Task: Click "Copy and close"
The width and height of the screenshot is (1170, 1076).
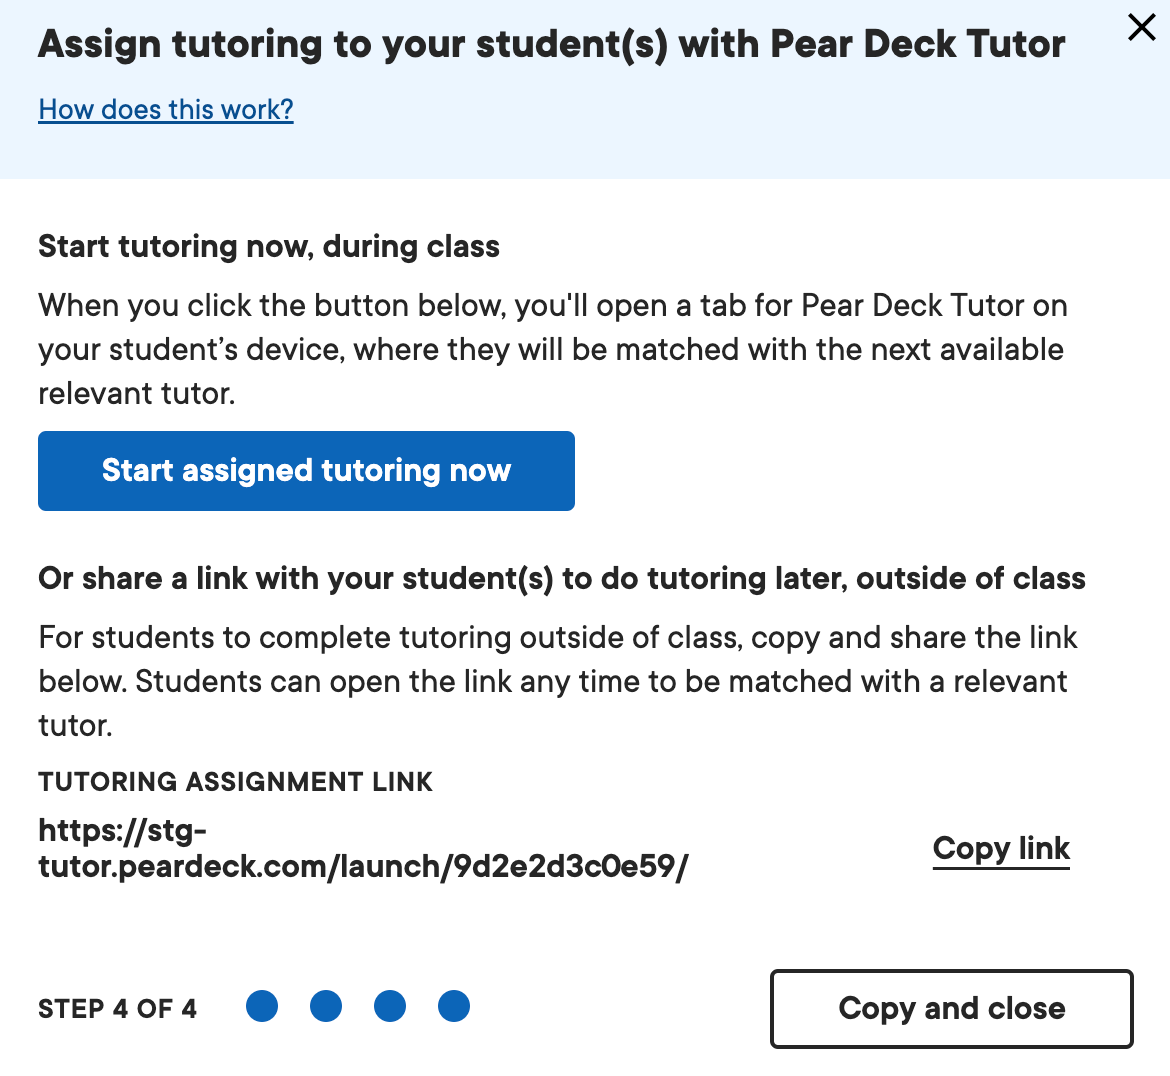Action: tap(950, 1009)
